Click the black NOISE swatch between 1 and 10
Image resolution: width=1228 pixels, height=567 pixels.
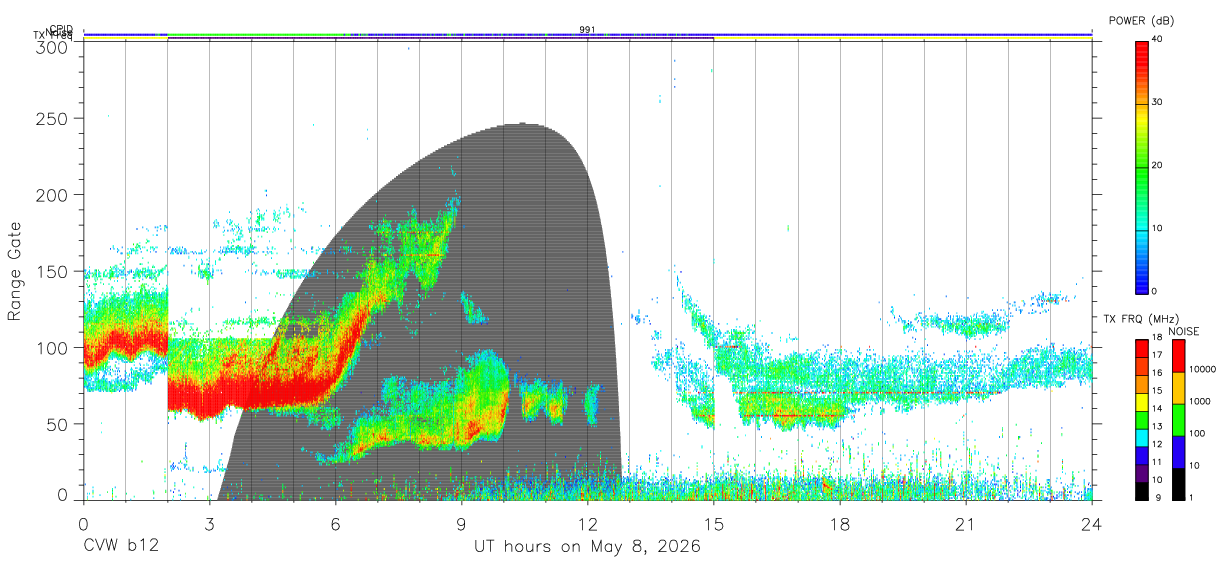coord(1179,484)
